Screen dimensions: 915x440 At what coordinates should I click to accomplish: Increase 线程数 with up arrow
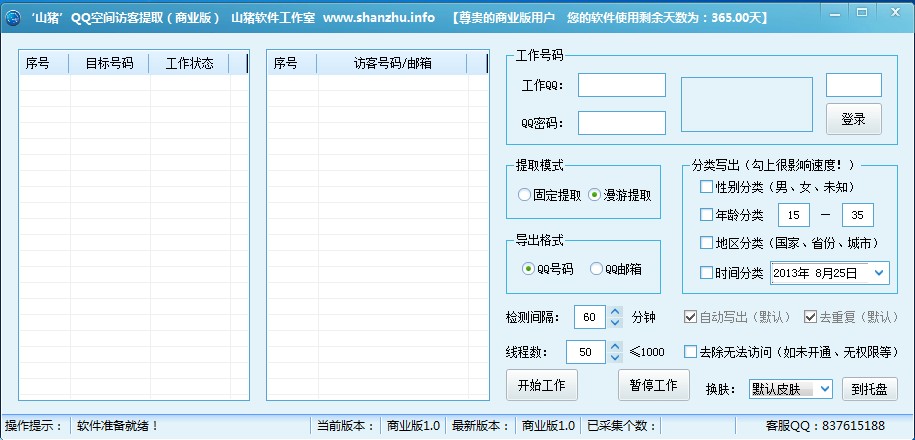pyautogui.click(x=615, y=347)
